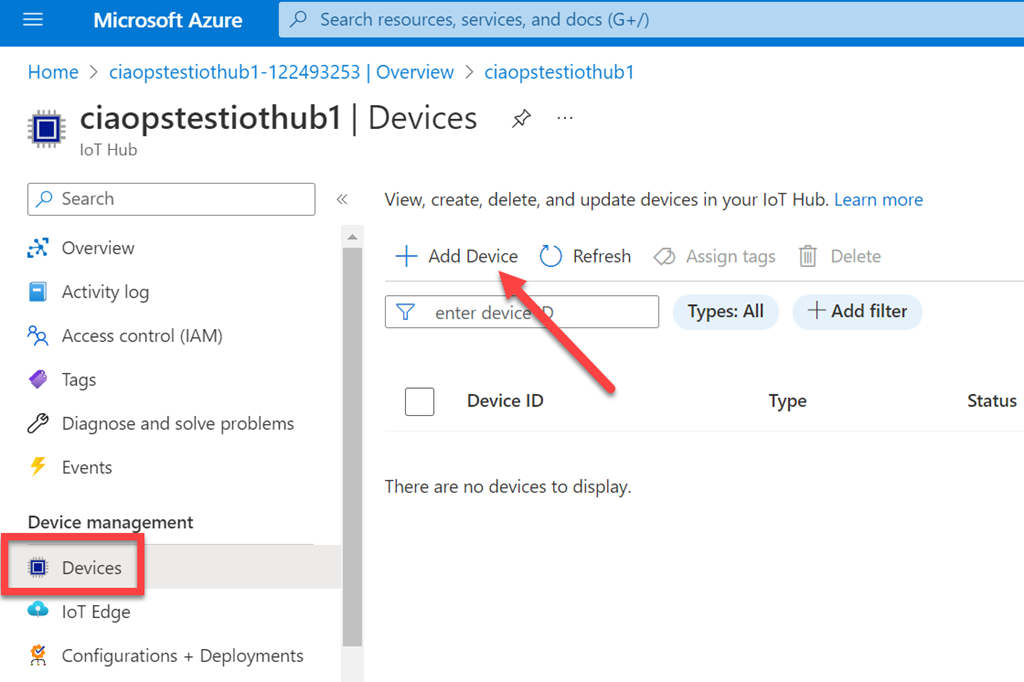
Task: Open Events lightning bolt item
Action: pyautogui.click(x=38, y=467)
